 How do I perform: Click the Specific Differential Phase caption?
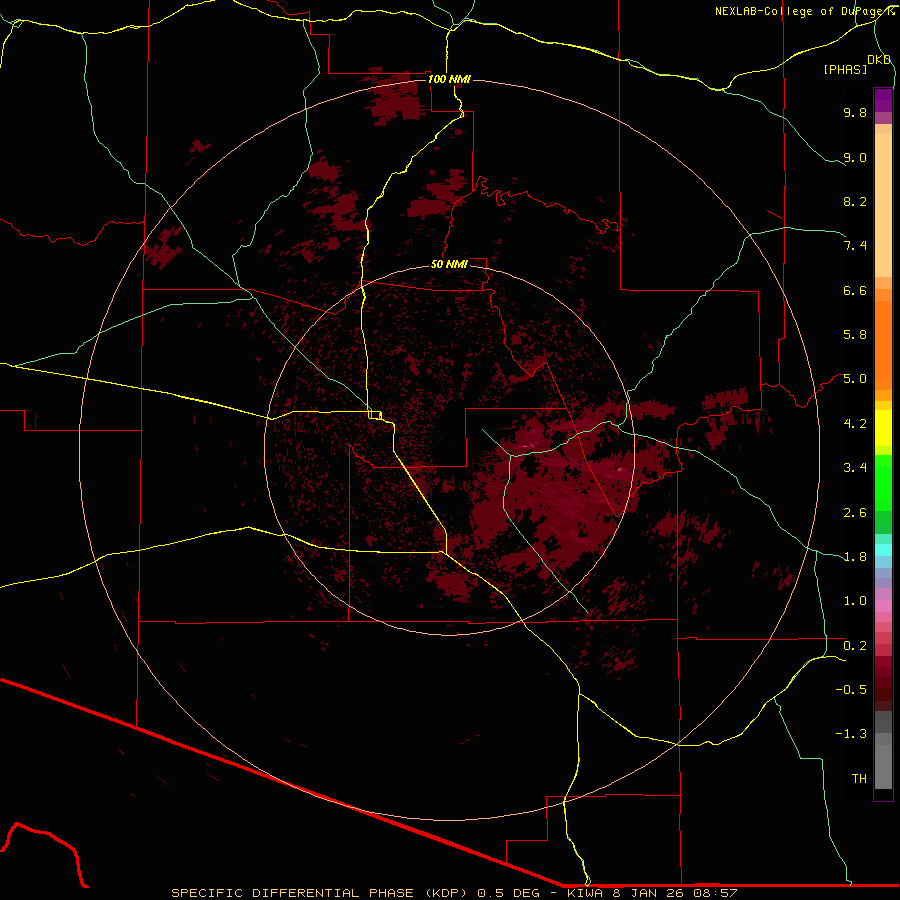click(454, 893)
